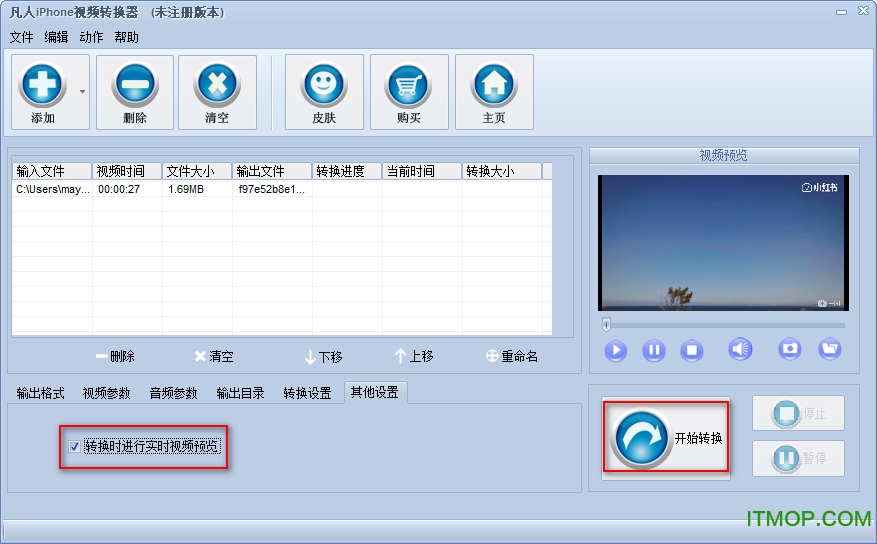Switch to the 视频参数 tab
This screenshot has height=544, width=877.
pos(106,393)
